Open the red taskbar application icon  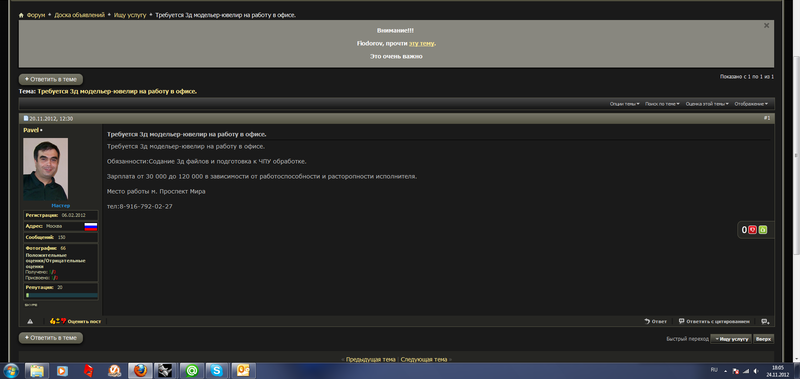(x=89, y=371)
